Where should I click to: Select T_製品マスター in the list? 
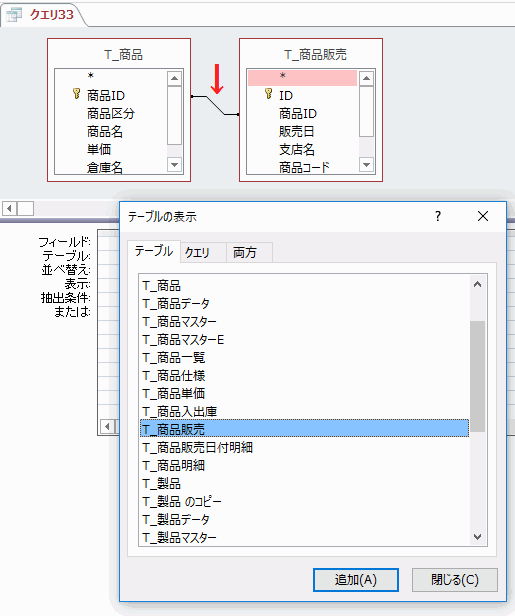point(304,537)
